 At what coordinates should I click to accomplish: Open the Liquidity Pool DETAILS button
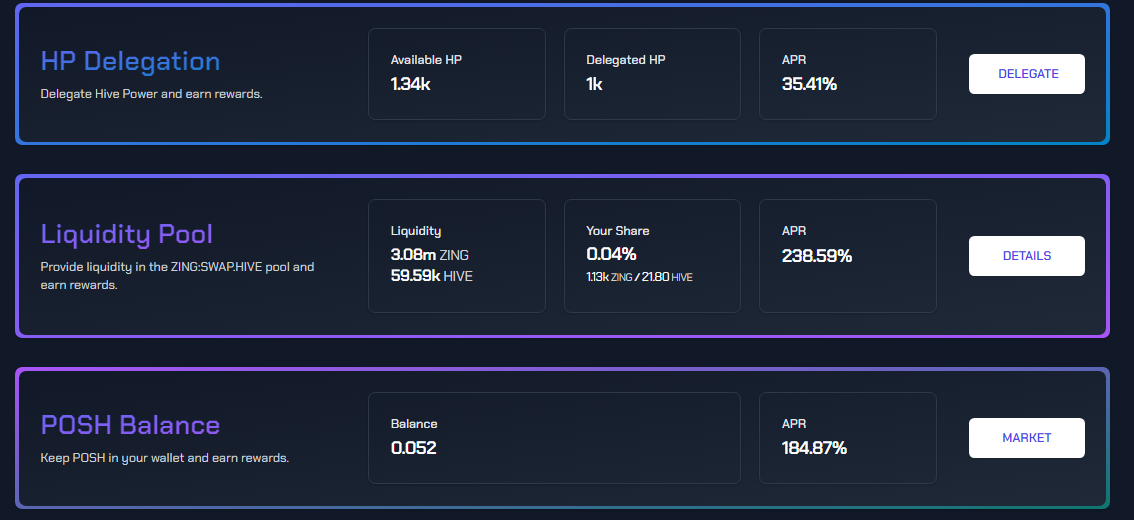click(1026, 256)
